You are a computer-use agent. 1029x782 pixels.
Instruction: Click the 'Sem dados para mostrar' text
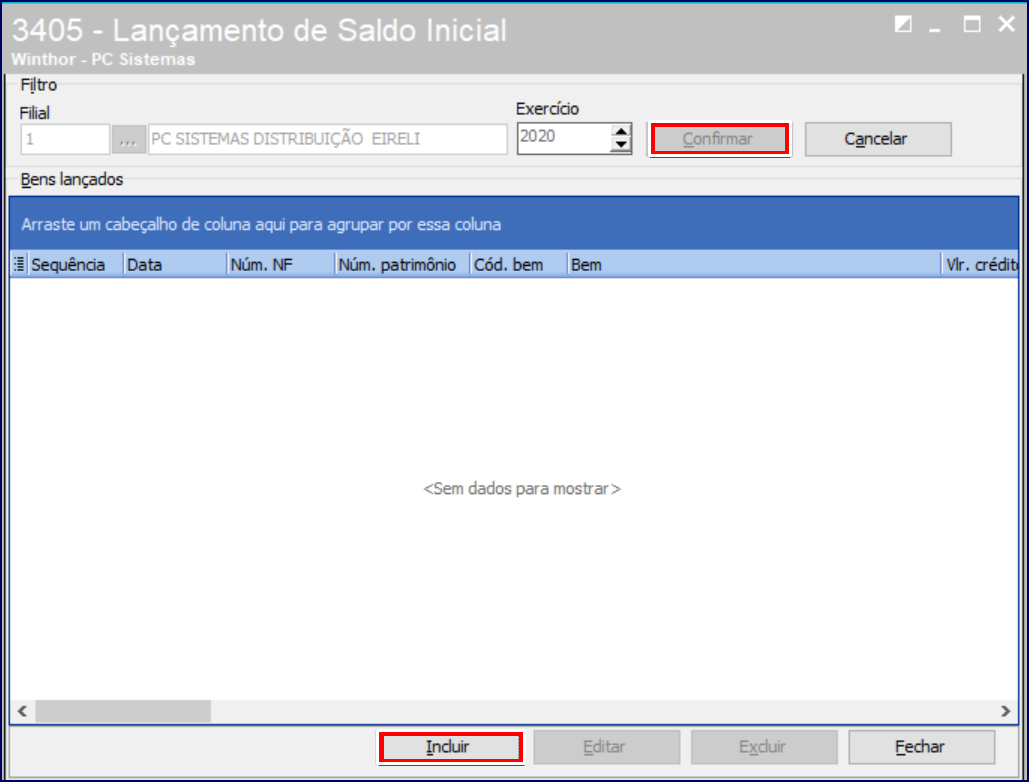point(522,489)
